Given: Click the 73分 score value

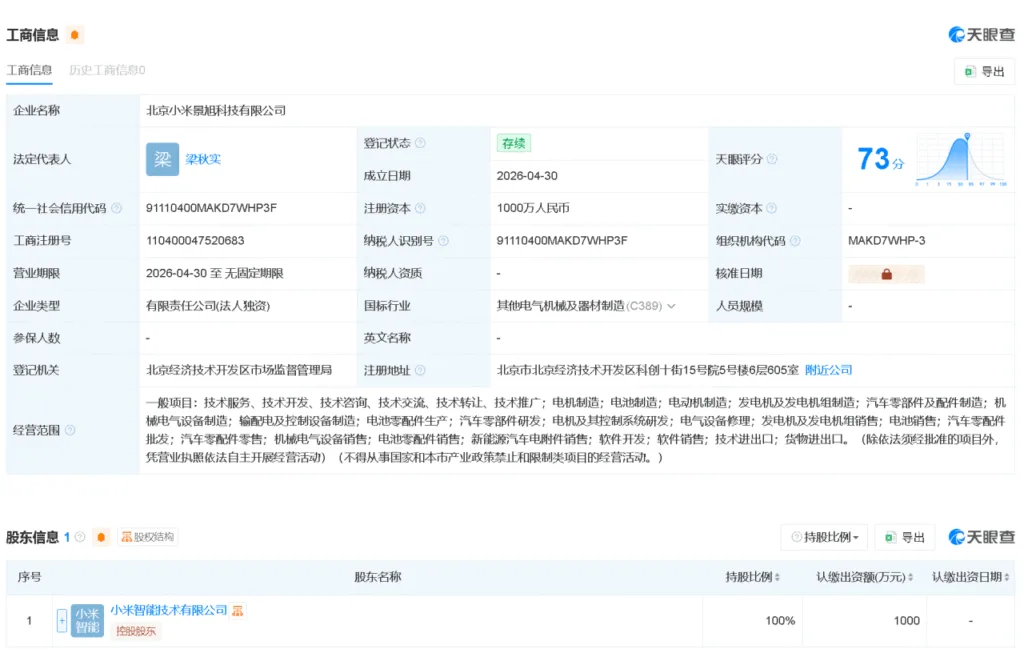Looking at the screenshot, I should click(x=880, y=159).
